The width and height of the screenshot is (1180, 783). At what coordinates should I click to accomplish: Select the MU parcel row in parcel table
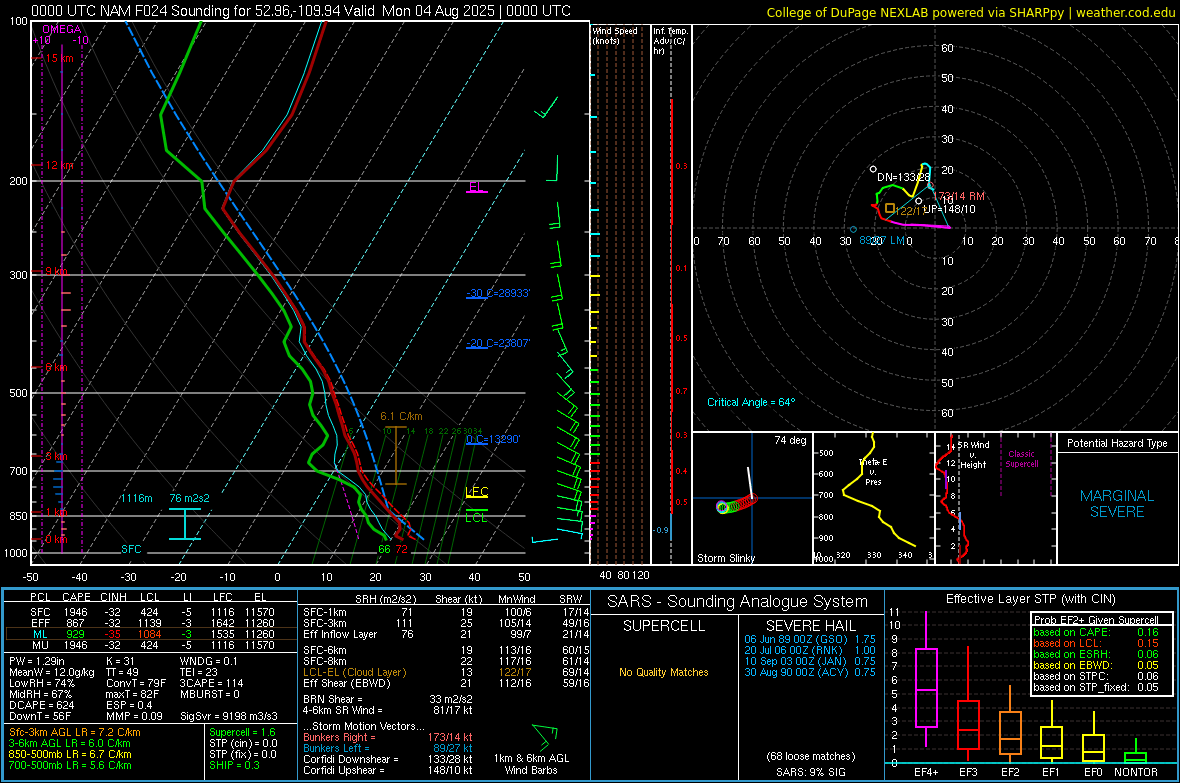152,644
